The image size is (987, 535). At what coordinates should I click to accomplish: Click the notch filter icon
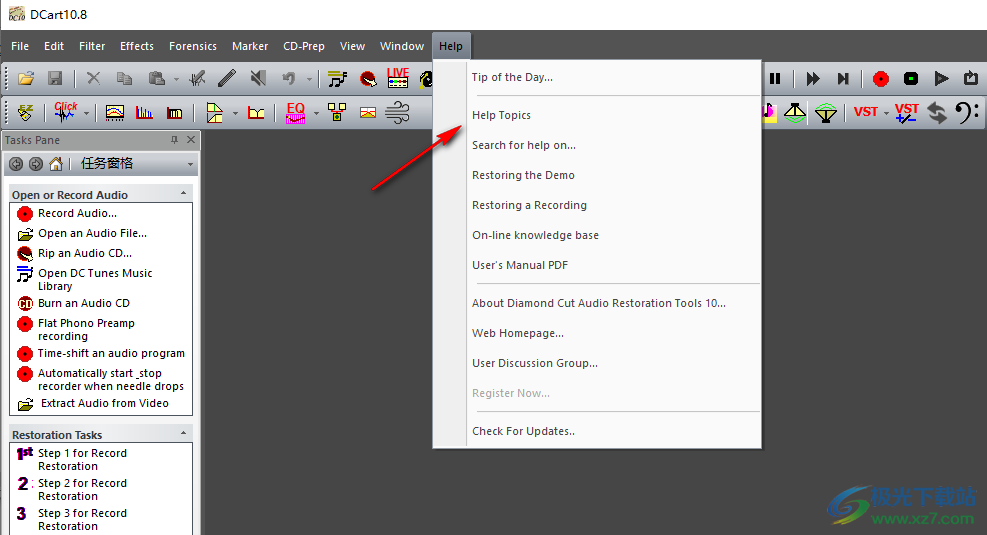click(256, 113)
